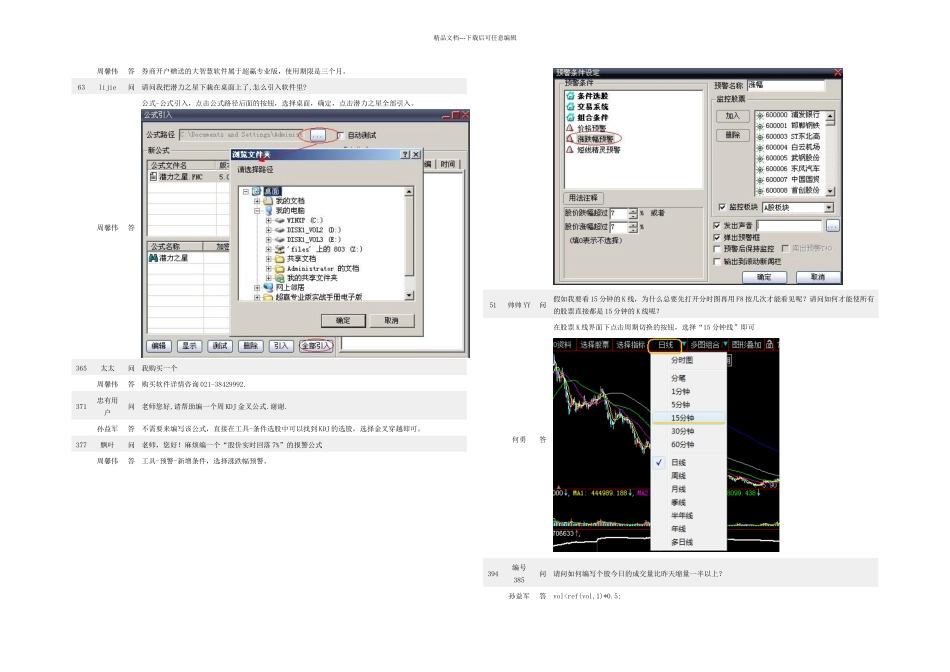The image size is (950, 672).
Task: Click the 全部引入 button
Action: 315,345
